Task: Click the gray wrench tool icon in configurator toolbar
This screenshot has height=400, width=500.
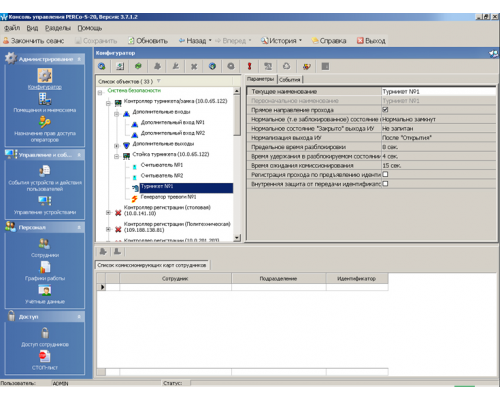Action: coord(176,66)
